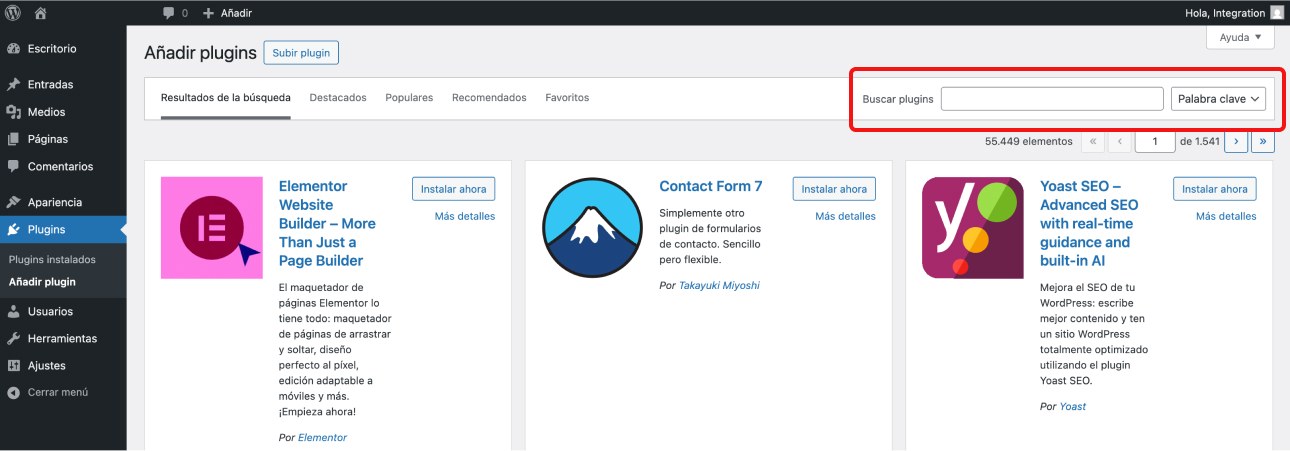The width and height of the screenshot is (1290, 451).
Task: Switch to Destacados tab
Action: [338, 98]
